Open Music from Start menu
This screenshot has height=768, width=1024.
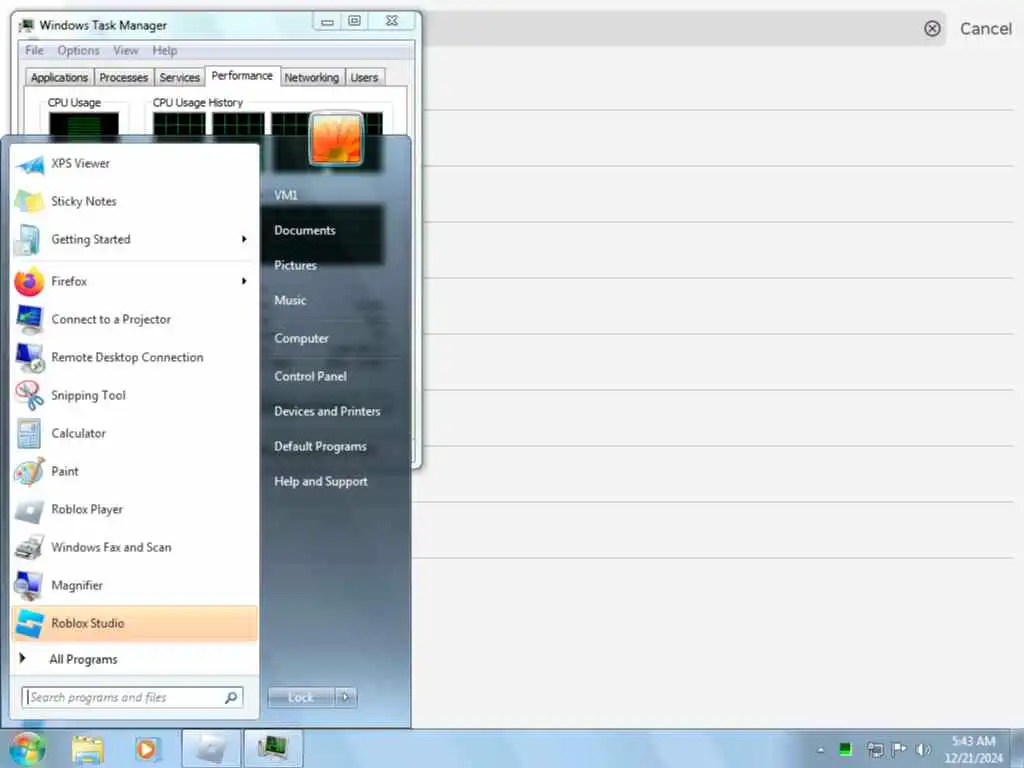[x=290, y=300]
